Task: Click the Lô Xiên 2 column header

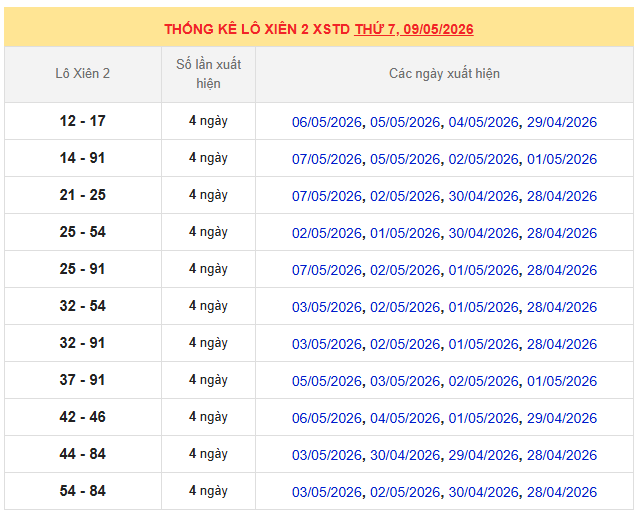Action: (83, 74)
